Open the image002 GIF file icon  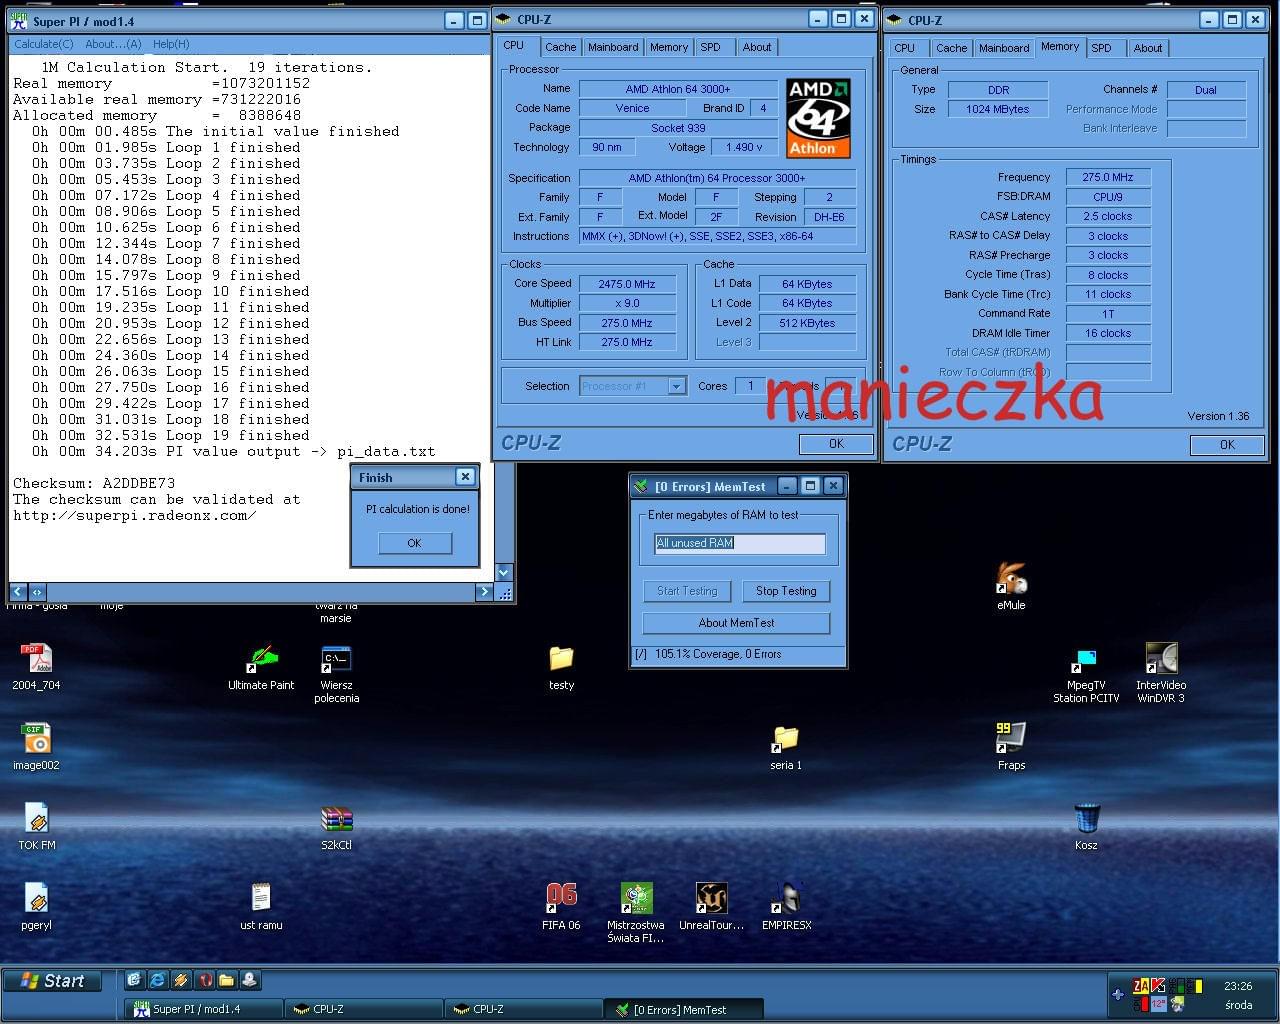click(36, 746)
